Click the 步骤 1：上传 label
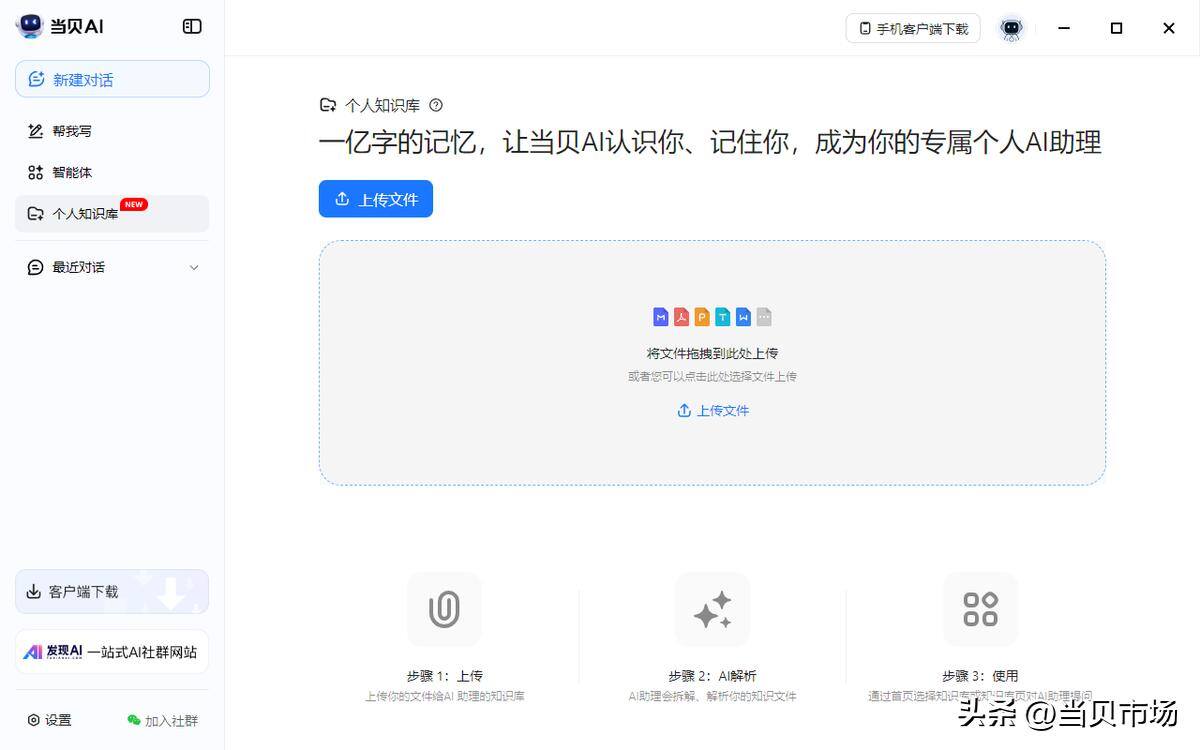 444,676
